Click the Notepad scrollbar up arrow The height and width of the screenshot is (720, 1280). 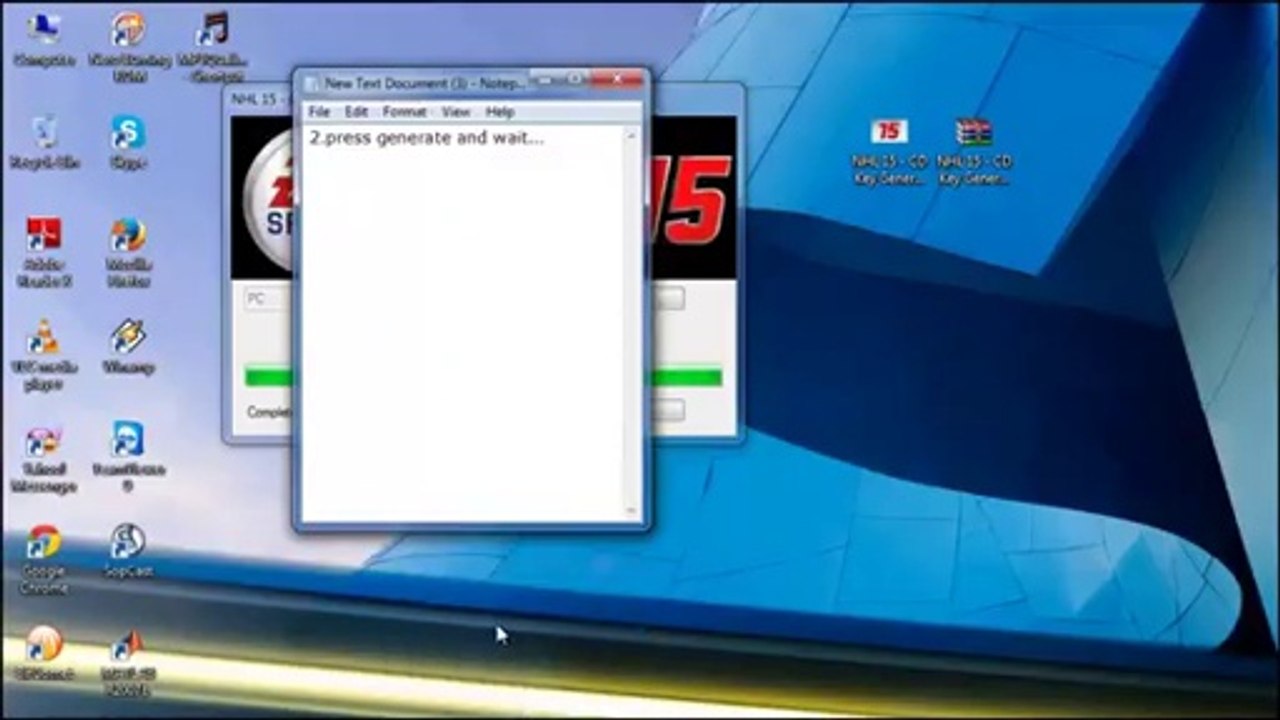[x=631, y=135]
